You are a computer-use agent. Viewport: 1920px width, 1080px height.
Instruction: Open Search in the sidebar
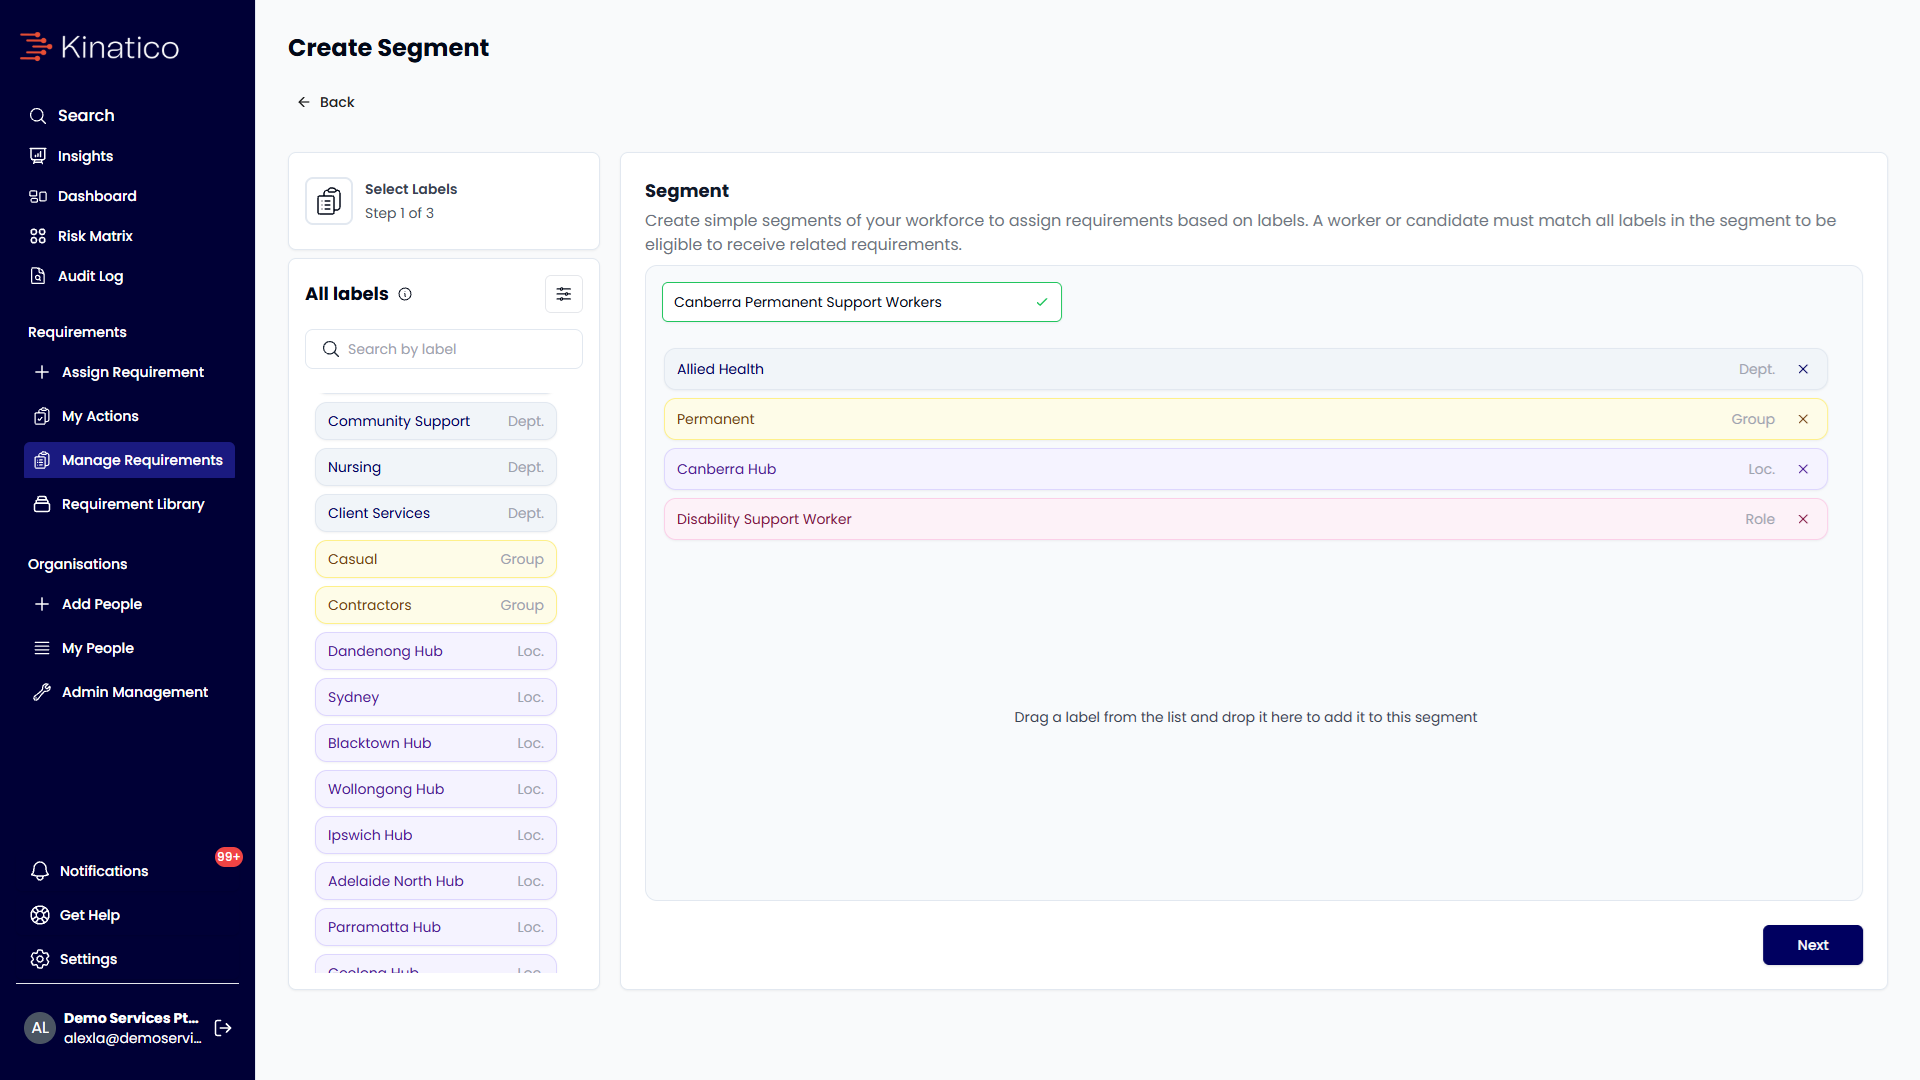[72, 116]
